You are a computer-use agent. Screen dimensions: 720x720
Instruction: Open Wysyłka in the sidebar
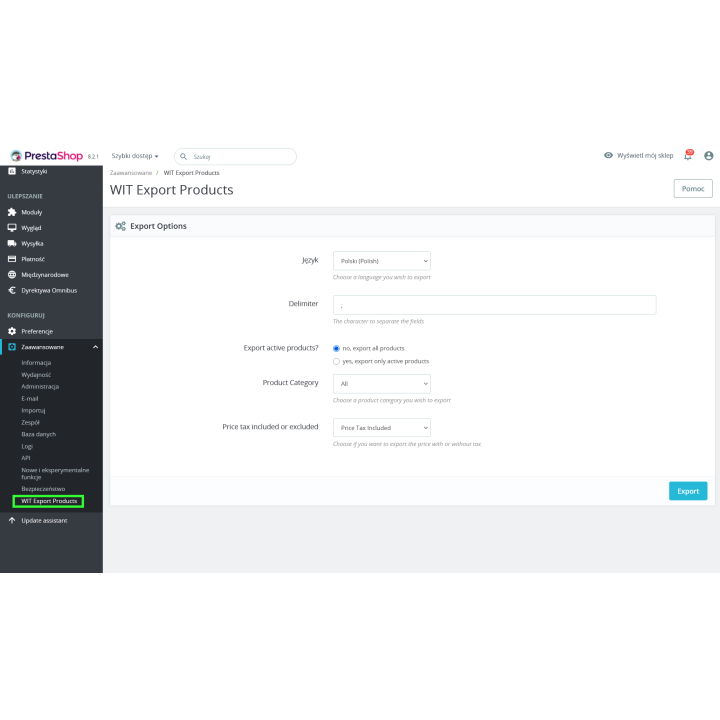[32, 243]
